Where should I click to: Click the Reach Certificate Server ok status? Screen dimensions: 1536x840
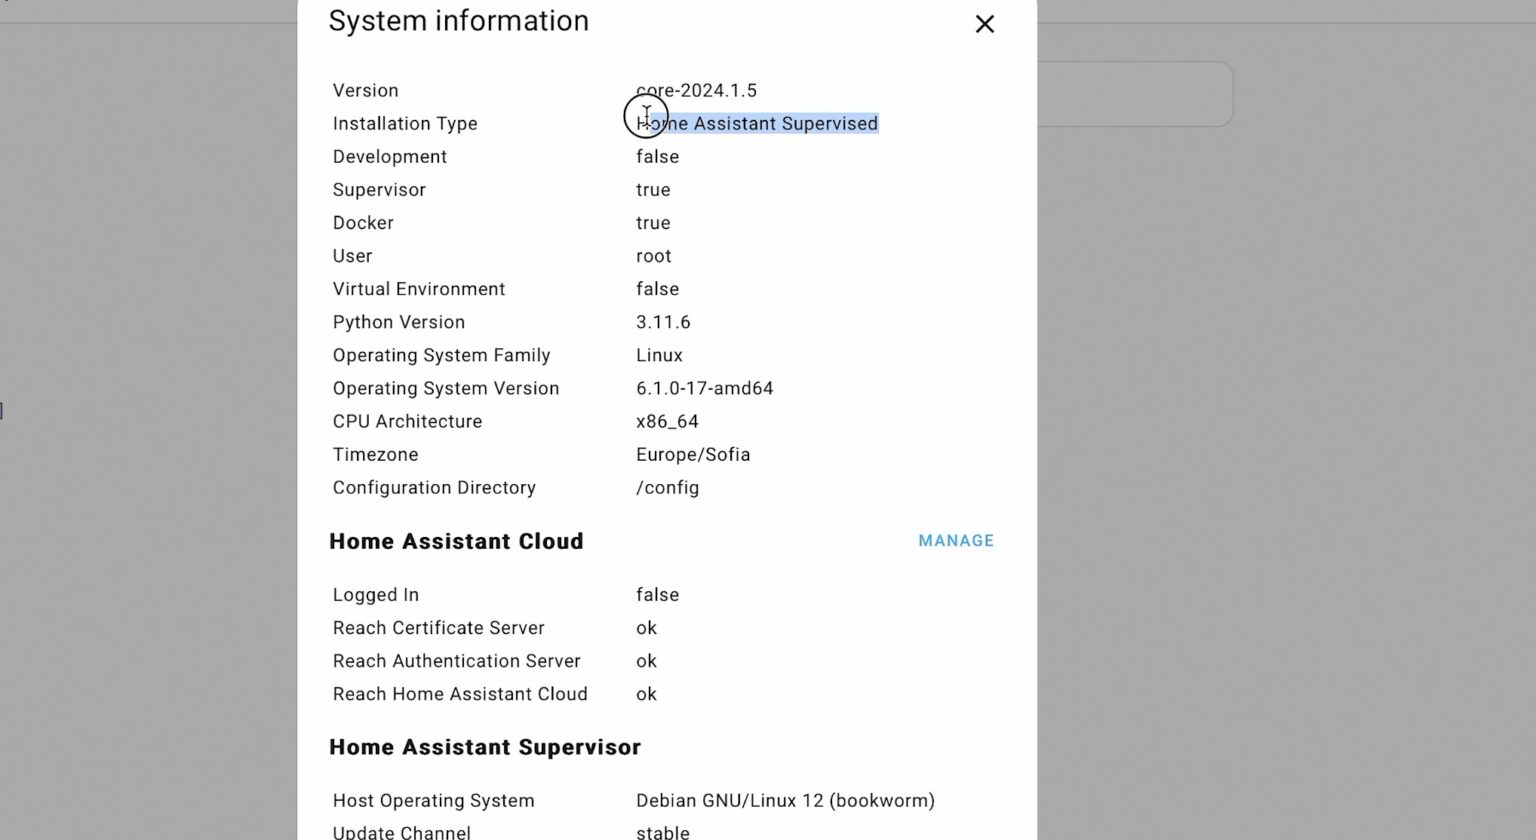(x=646, y=627)
